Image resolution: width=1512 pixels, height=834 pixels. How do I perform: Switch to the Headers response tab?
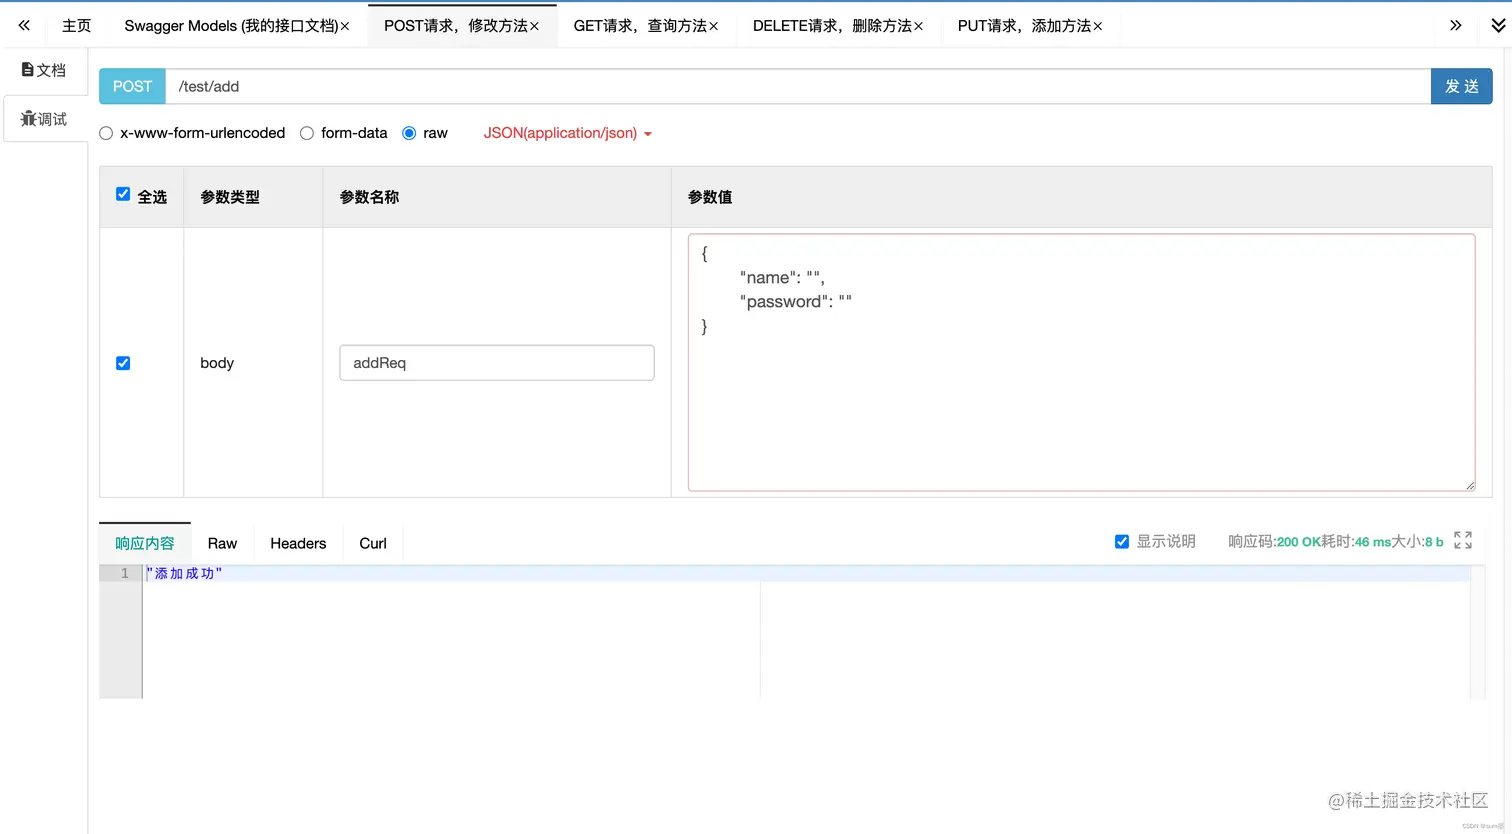[x=298, y=543]
